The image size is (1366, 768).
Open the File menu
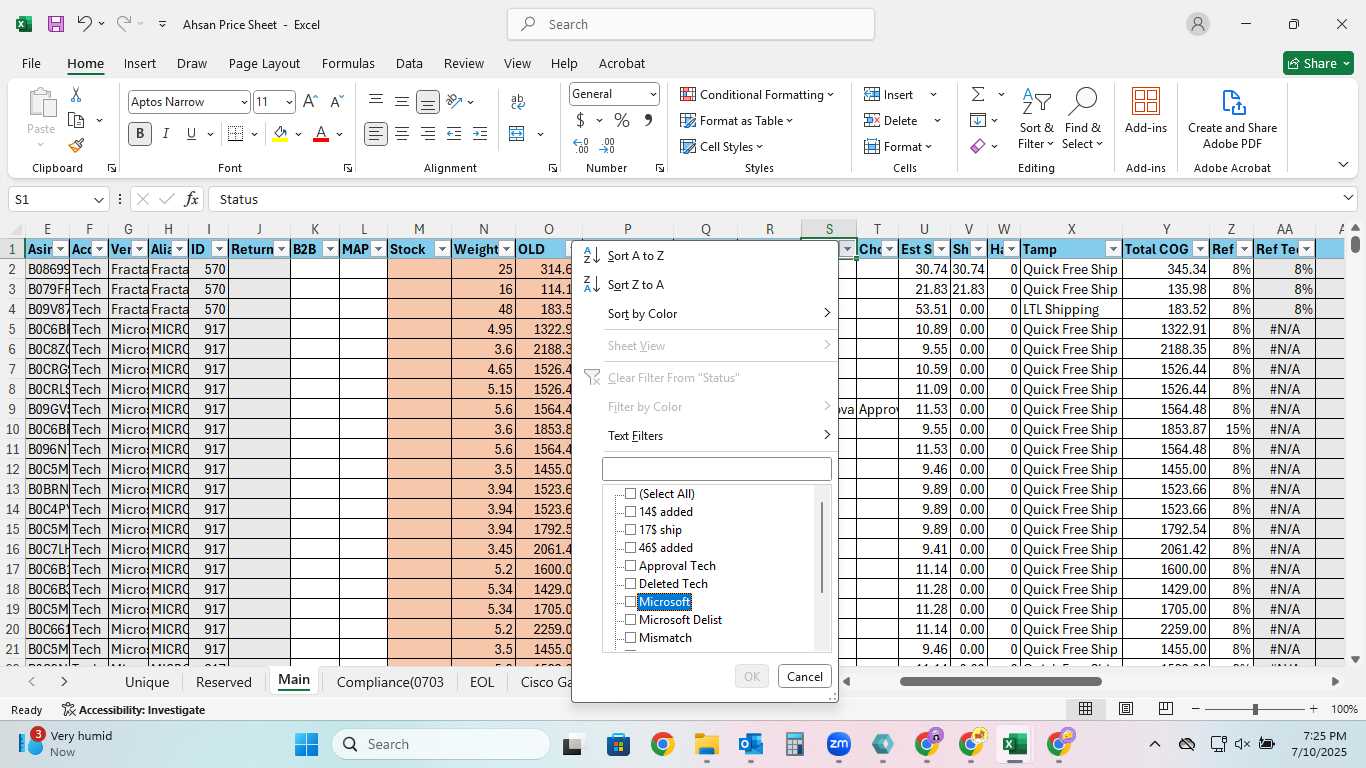tap(31, 63)
